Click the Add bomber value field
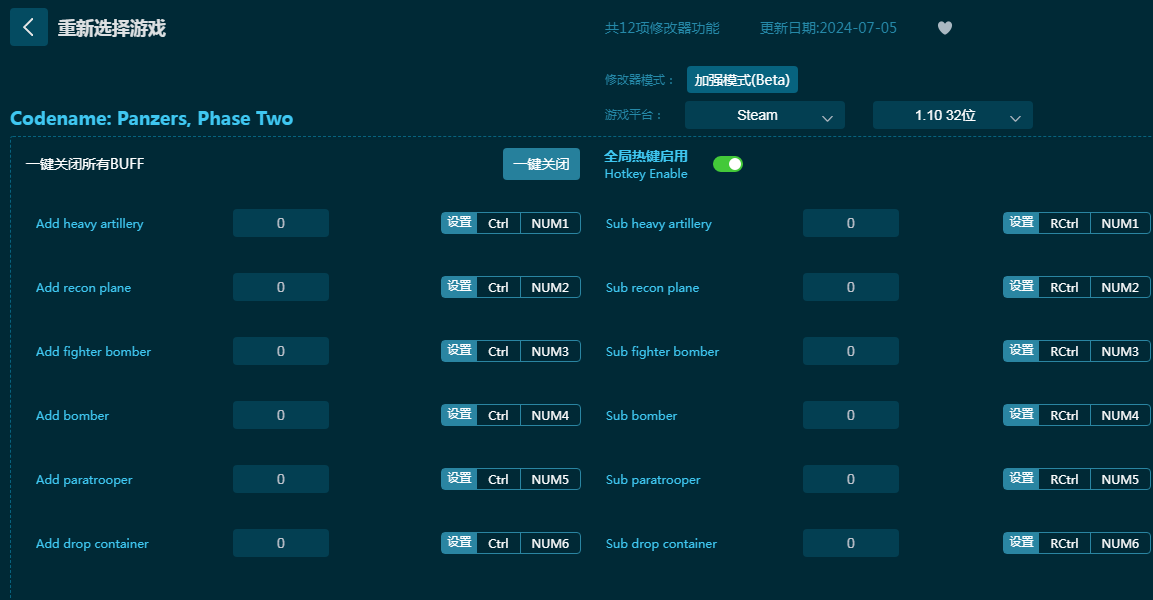The width and height of the screenshot is (1153, 600). point(281,415)
